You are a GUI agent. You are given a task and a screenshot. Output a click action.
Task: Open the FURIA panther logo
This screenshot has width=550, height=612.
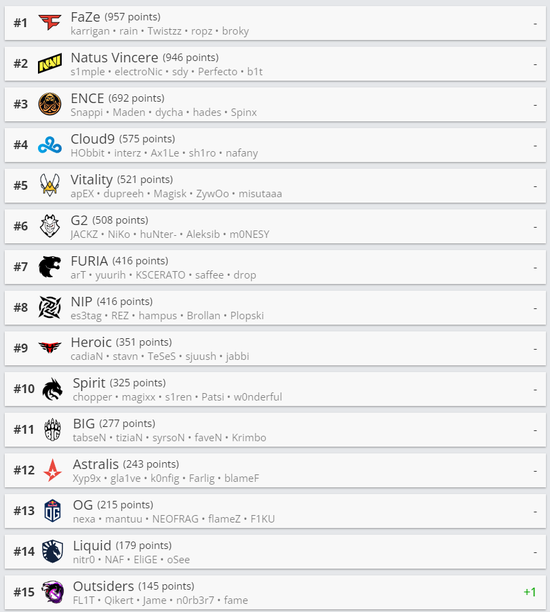(x=50, y=267)
